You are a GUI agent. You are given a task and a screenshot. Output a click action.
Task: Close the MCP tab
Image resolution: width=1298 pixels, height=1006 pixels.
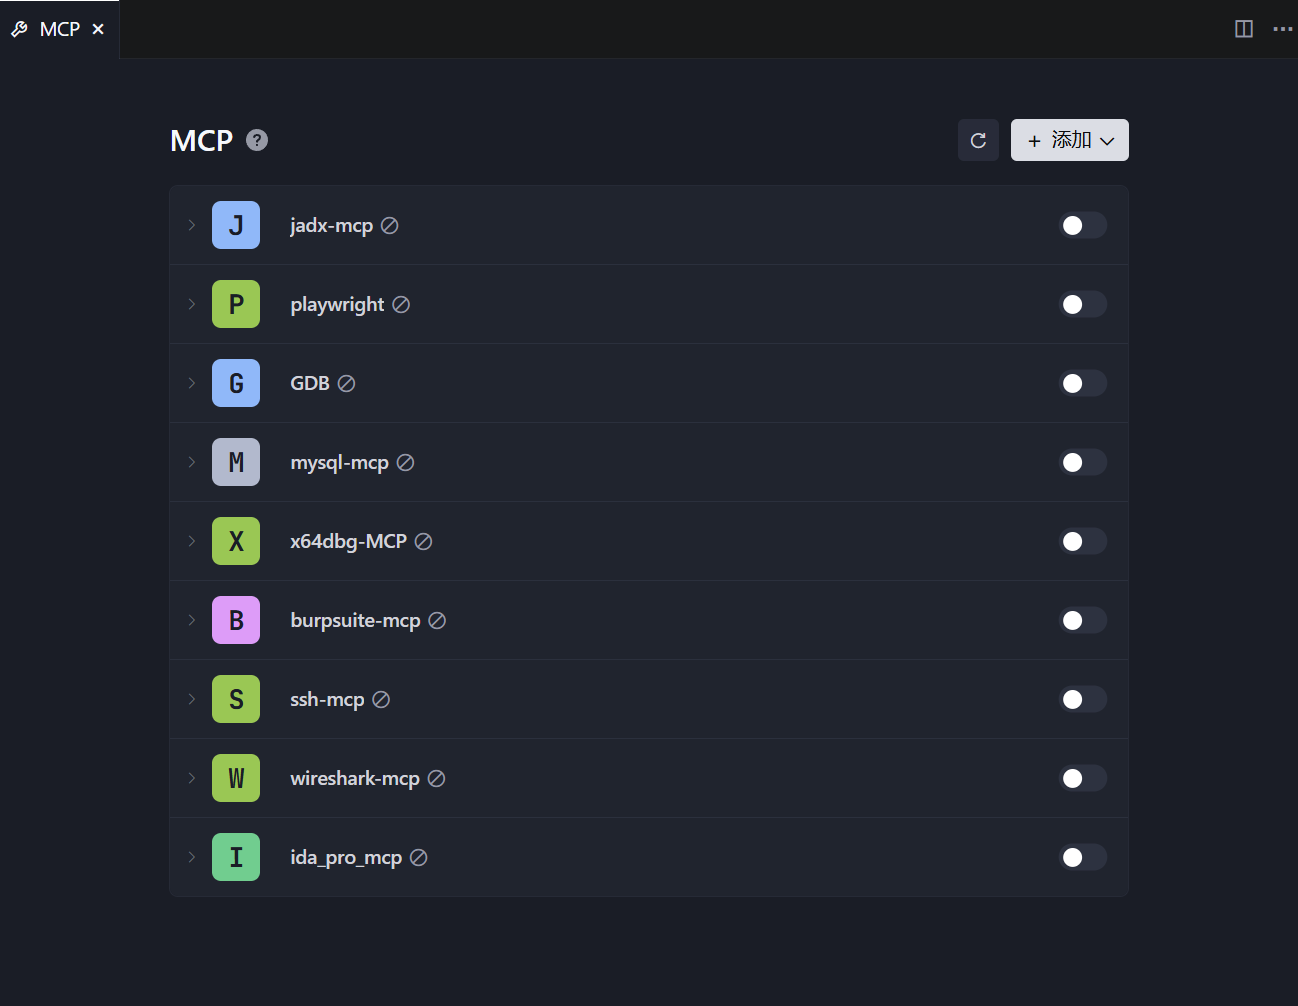98,29
